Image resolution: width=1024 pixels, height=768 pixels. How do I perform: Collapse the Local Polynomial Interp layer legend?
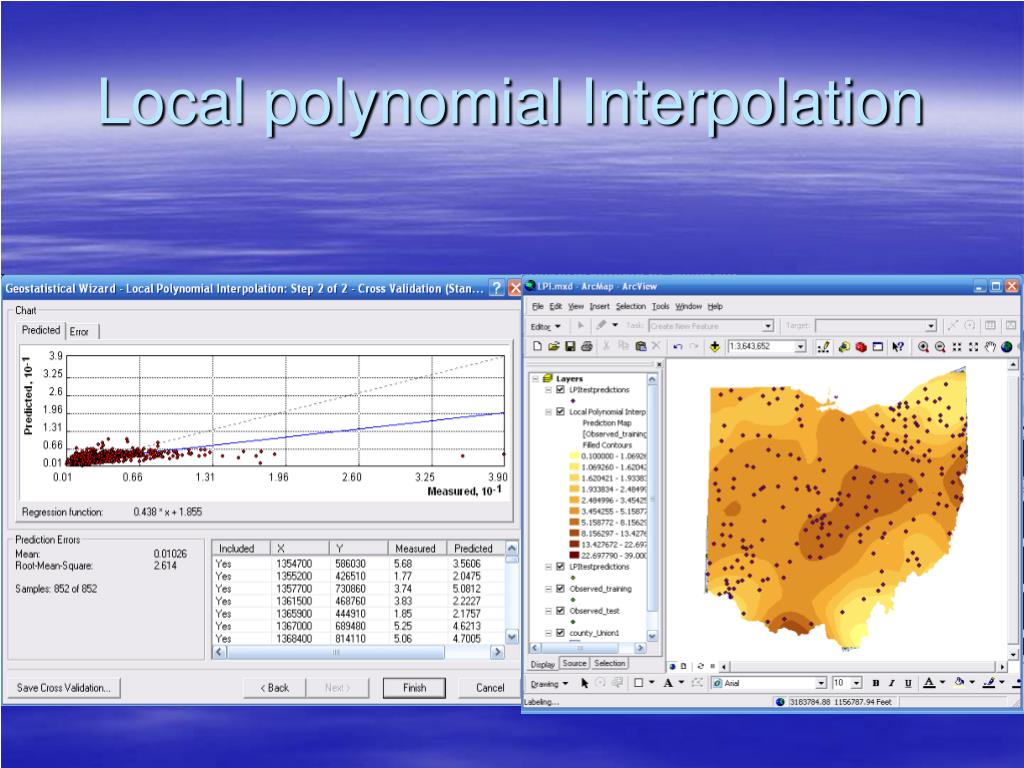click(x=549, y=412)
